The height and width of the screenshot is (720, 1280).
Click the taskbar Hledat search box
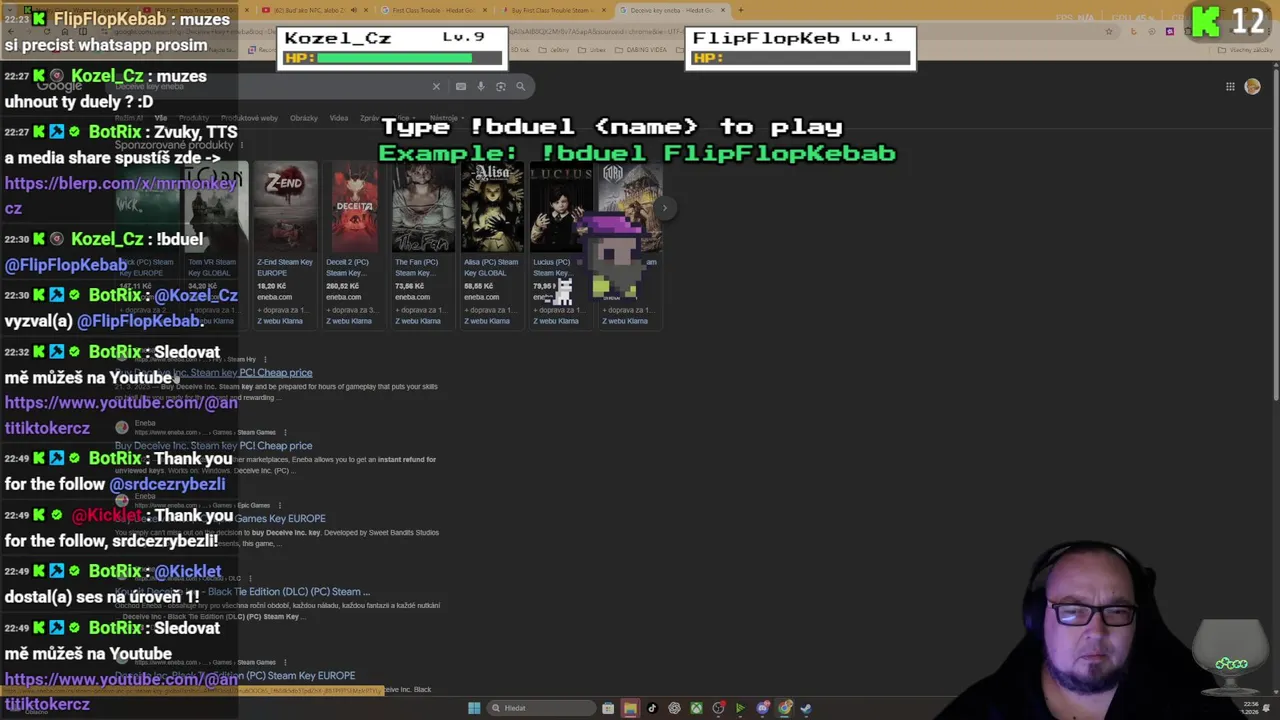[540, 708]
